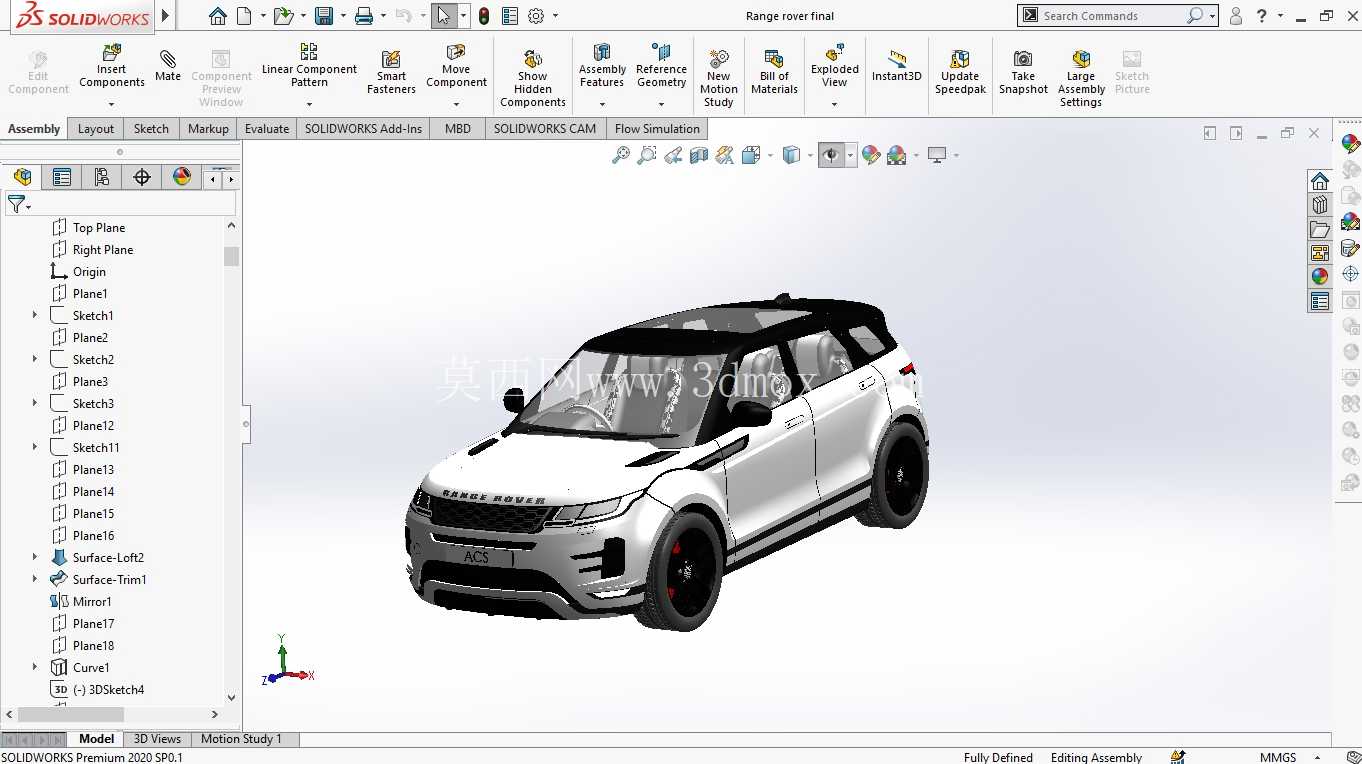Open Linear Component Pattern tool
This screenshot has width=1362, height=764.
tap(309, 65)
